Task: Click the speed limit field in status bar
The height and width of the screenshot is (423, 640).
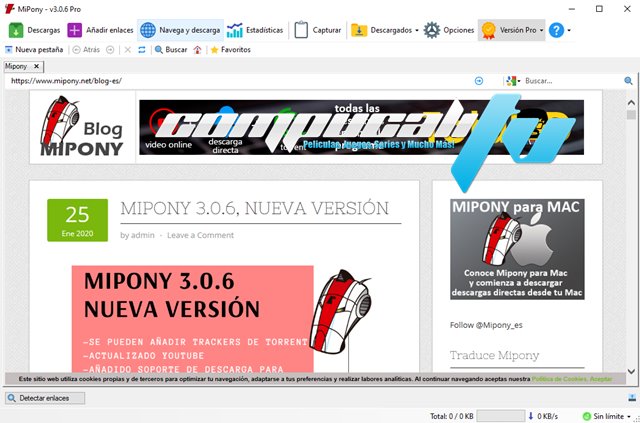Action: click(500, 416)
